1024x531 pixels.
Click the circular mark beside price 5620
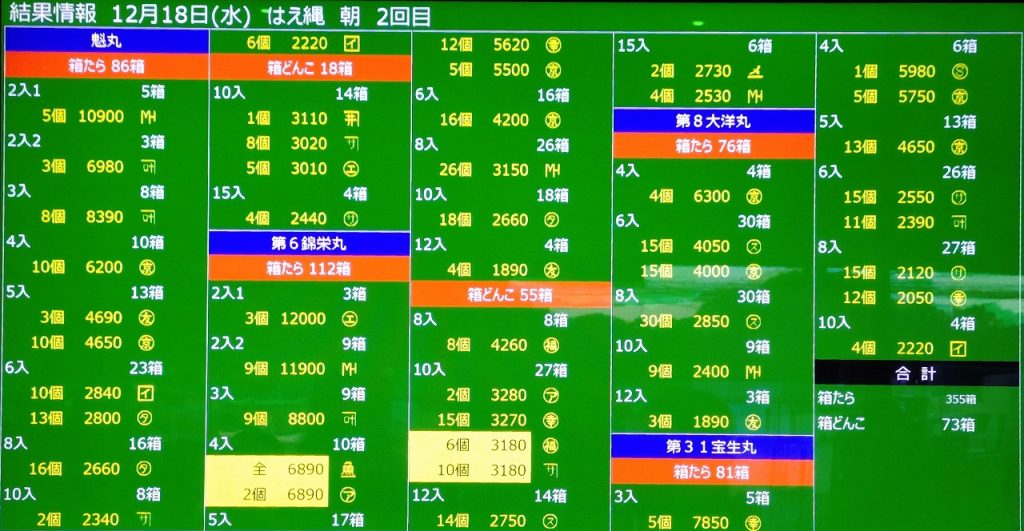pos(552,45)
